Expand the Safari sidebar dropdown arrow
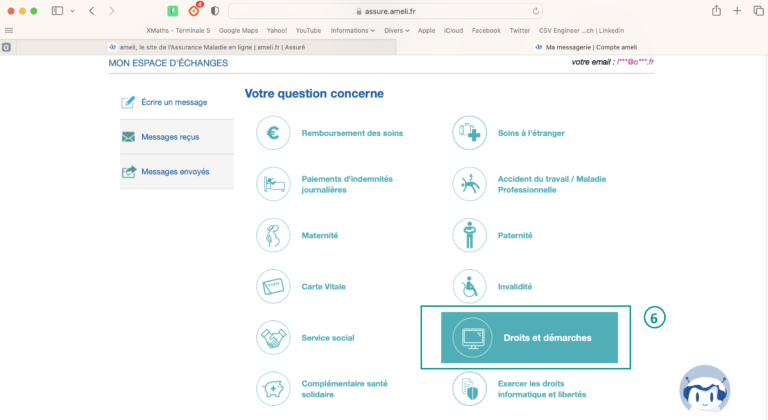This screenshot has height=420, width=768. coord(72,11)
